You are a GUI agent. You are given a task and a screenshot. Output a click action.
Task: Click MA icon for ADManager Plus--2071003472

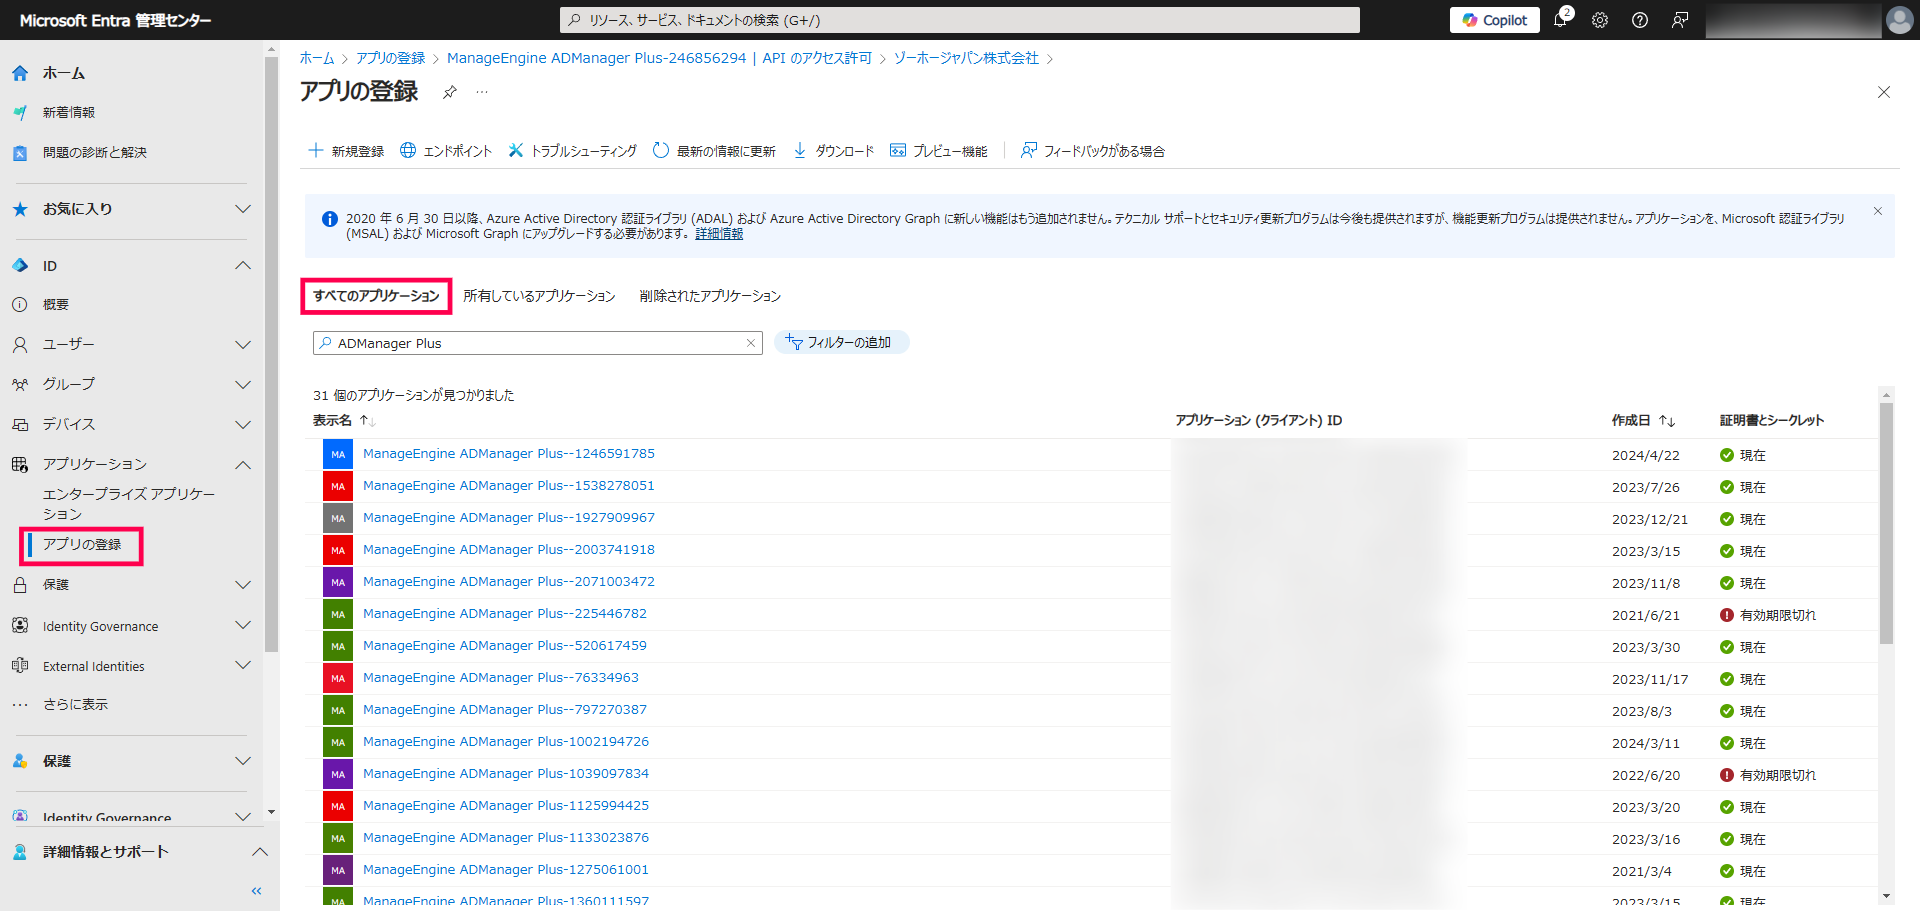pyautogui.click(x=338, y=582)
